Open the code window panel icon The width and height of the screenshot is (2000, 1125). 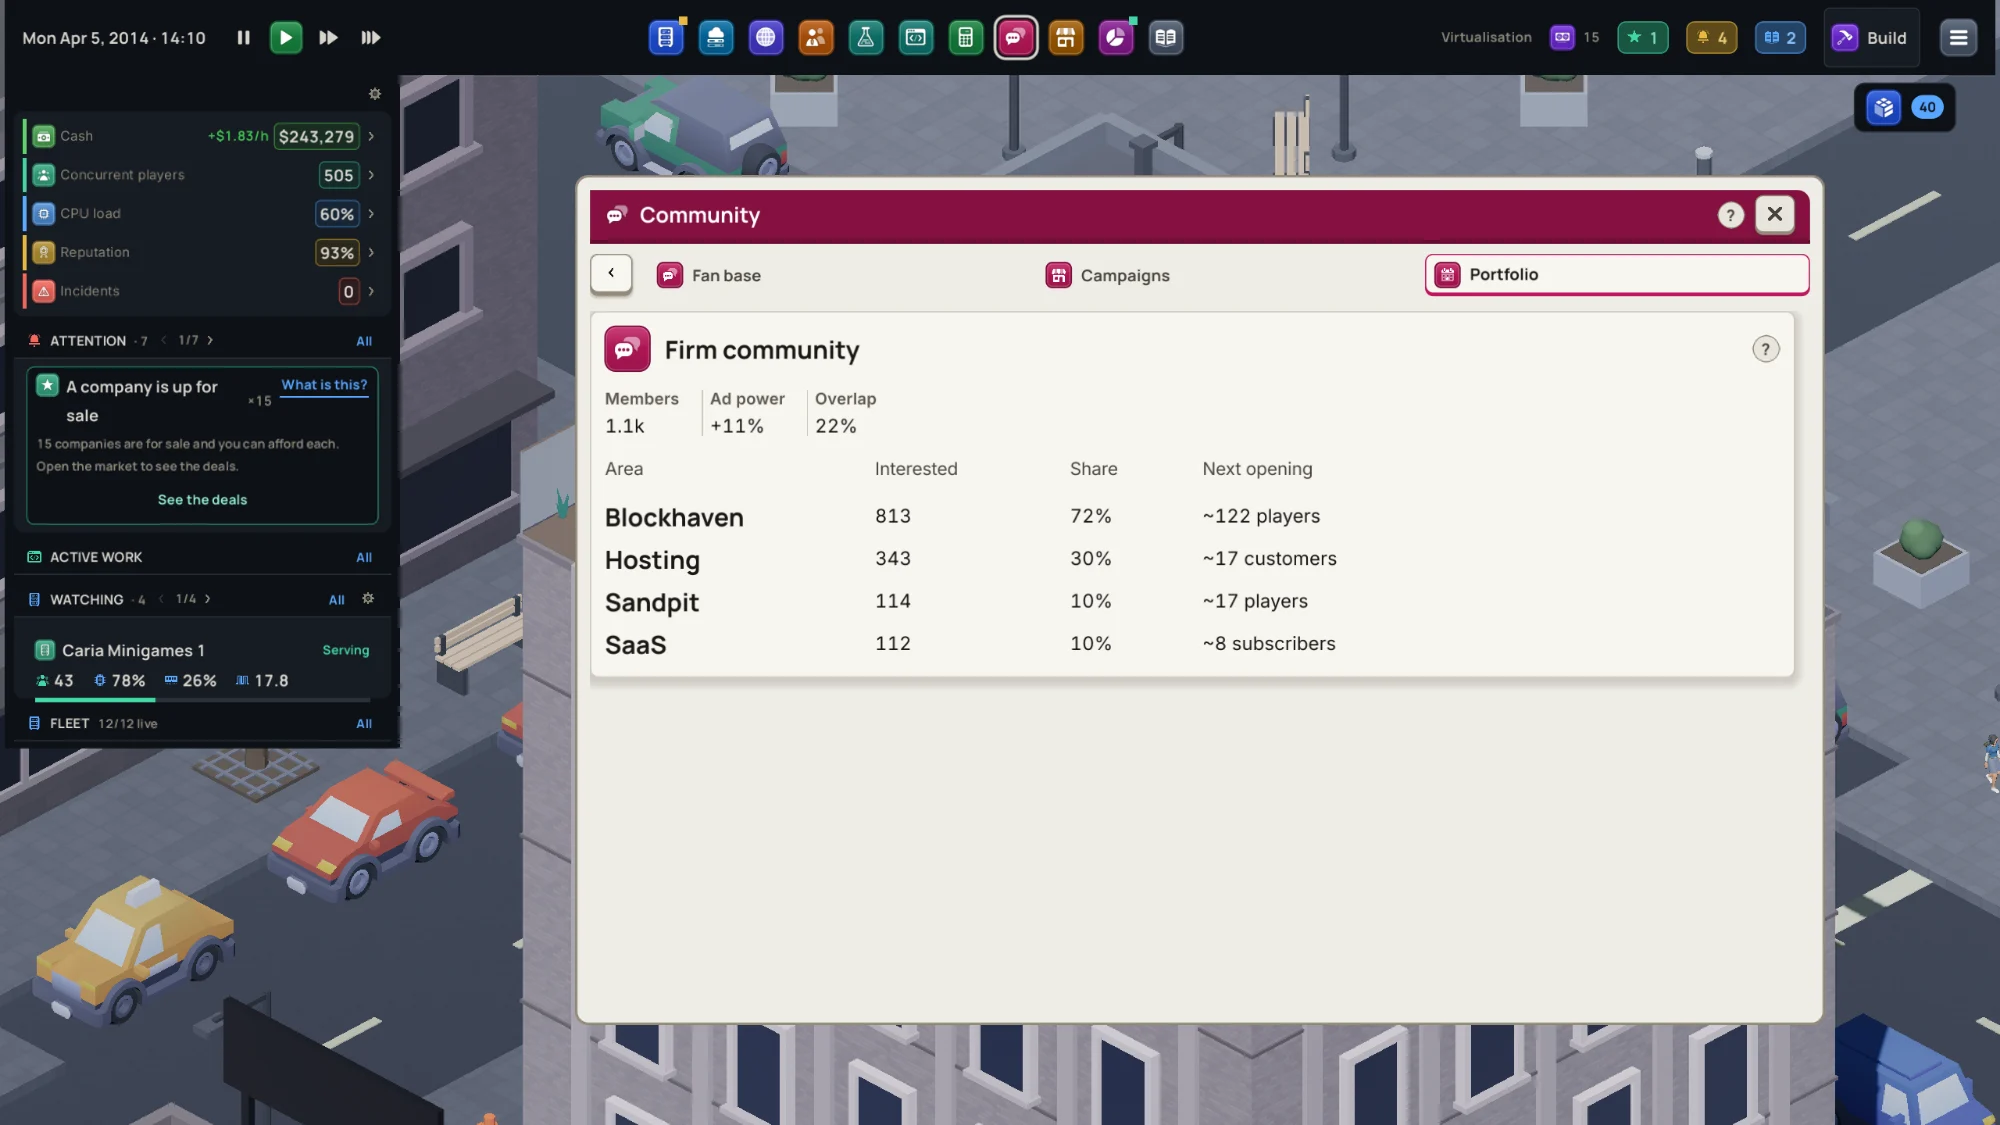click(916, 38)
